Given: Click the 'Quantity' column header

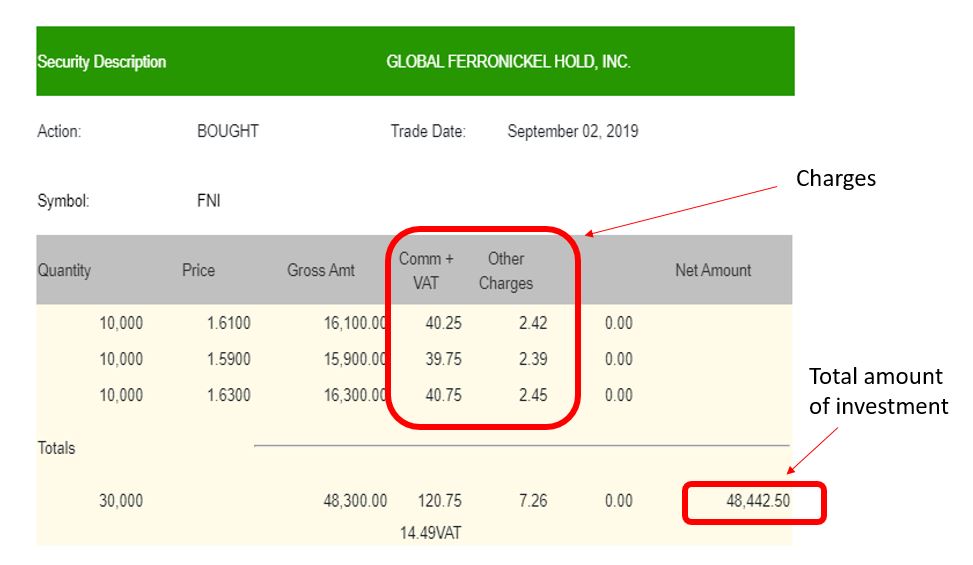Looking at the screenshot, I should tap(64, 270).
